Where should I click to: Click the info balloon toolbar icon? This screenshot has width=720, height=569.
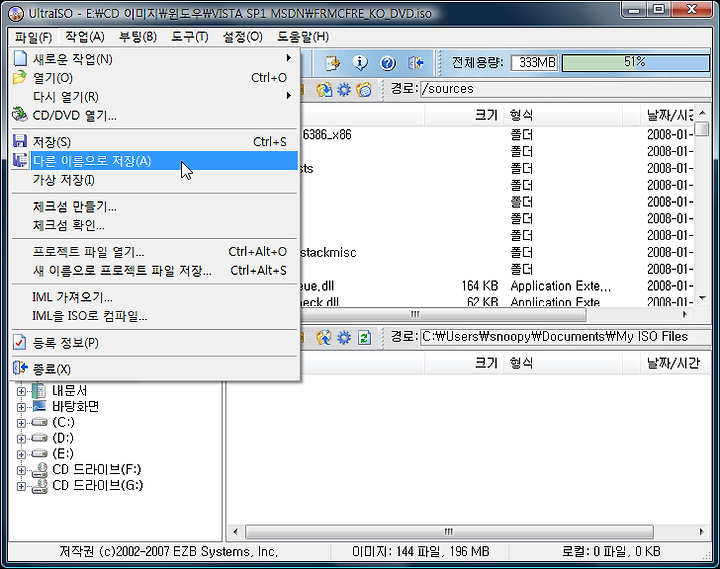(360, 63)
